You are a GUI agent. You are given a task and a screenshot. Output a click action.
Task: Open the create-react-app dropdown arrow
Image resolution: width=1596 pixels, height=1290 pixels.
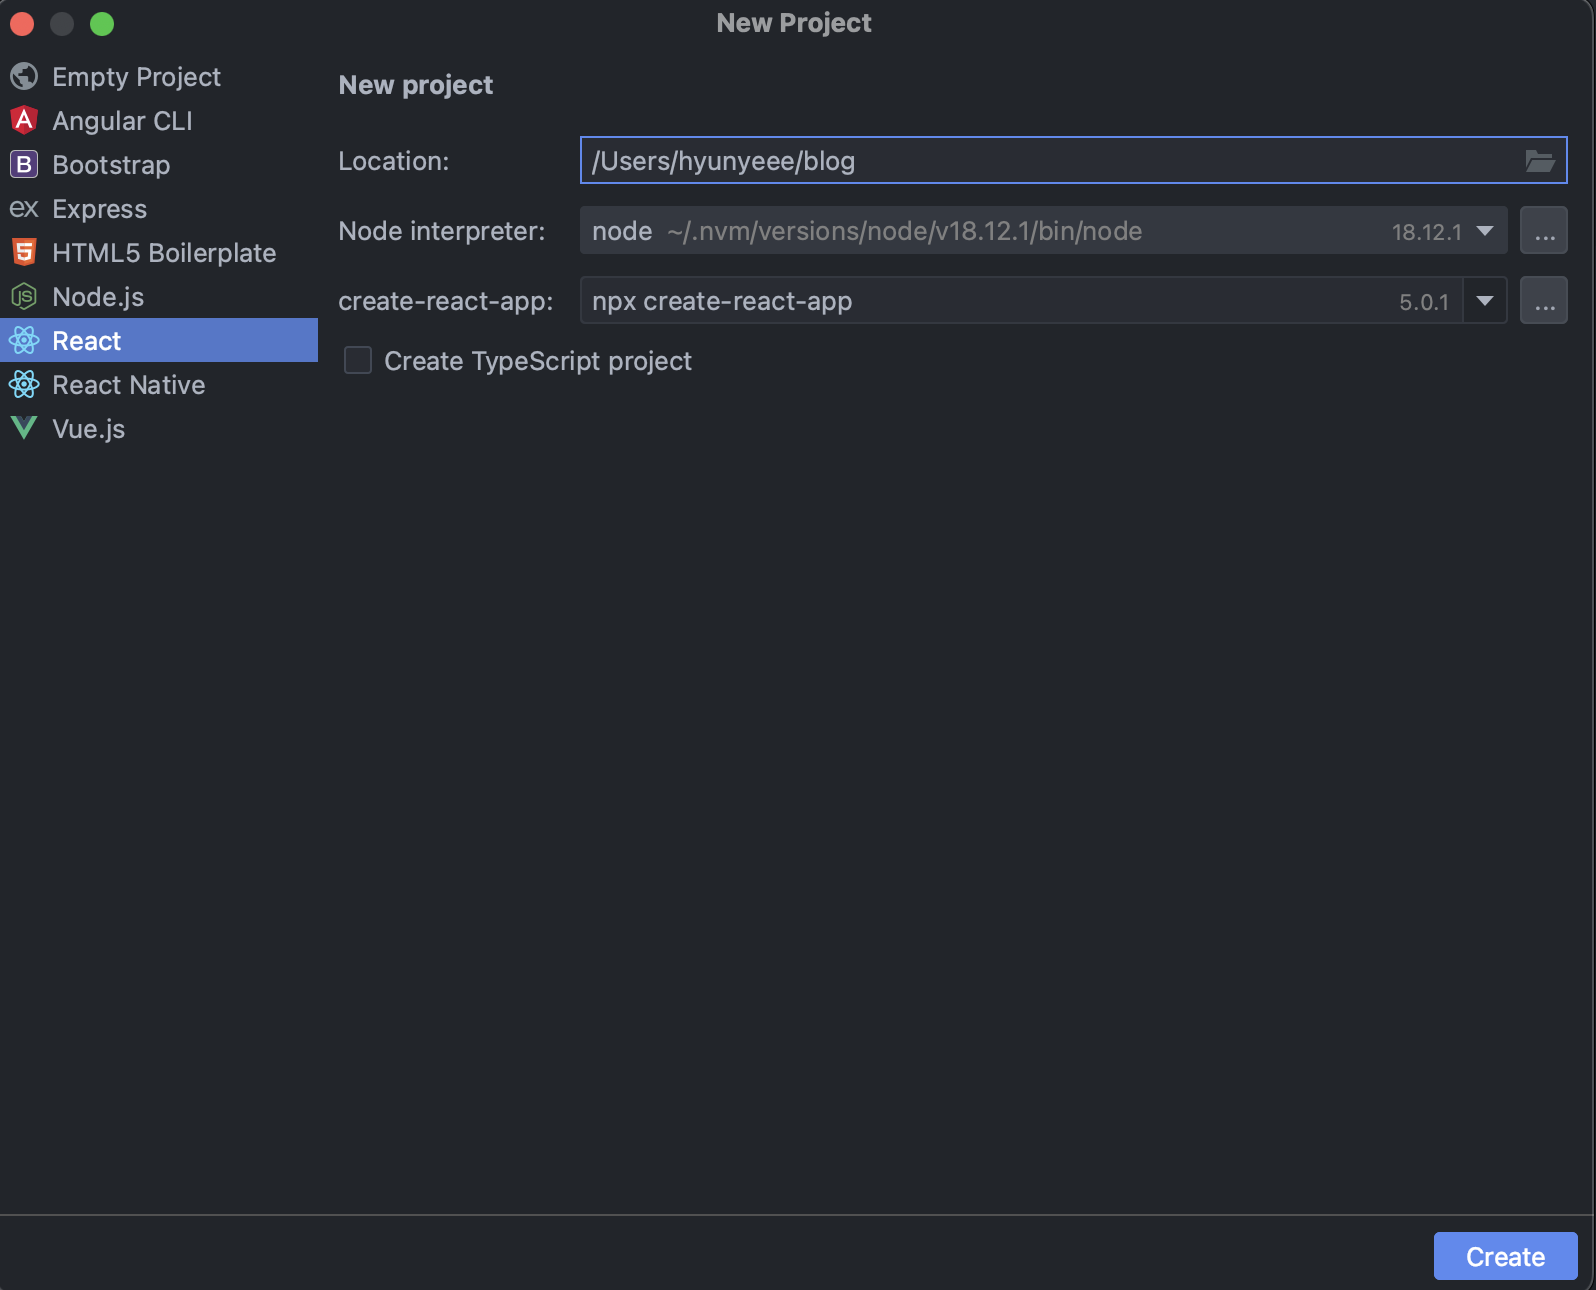[x=1485, y=301]
